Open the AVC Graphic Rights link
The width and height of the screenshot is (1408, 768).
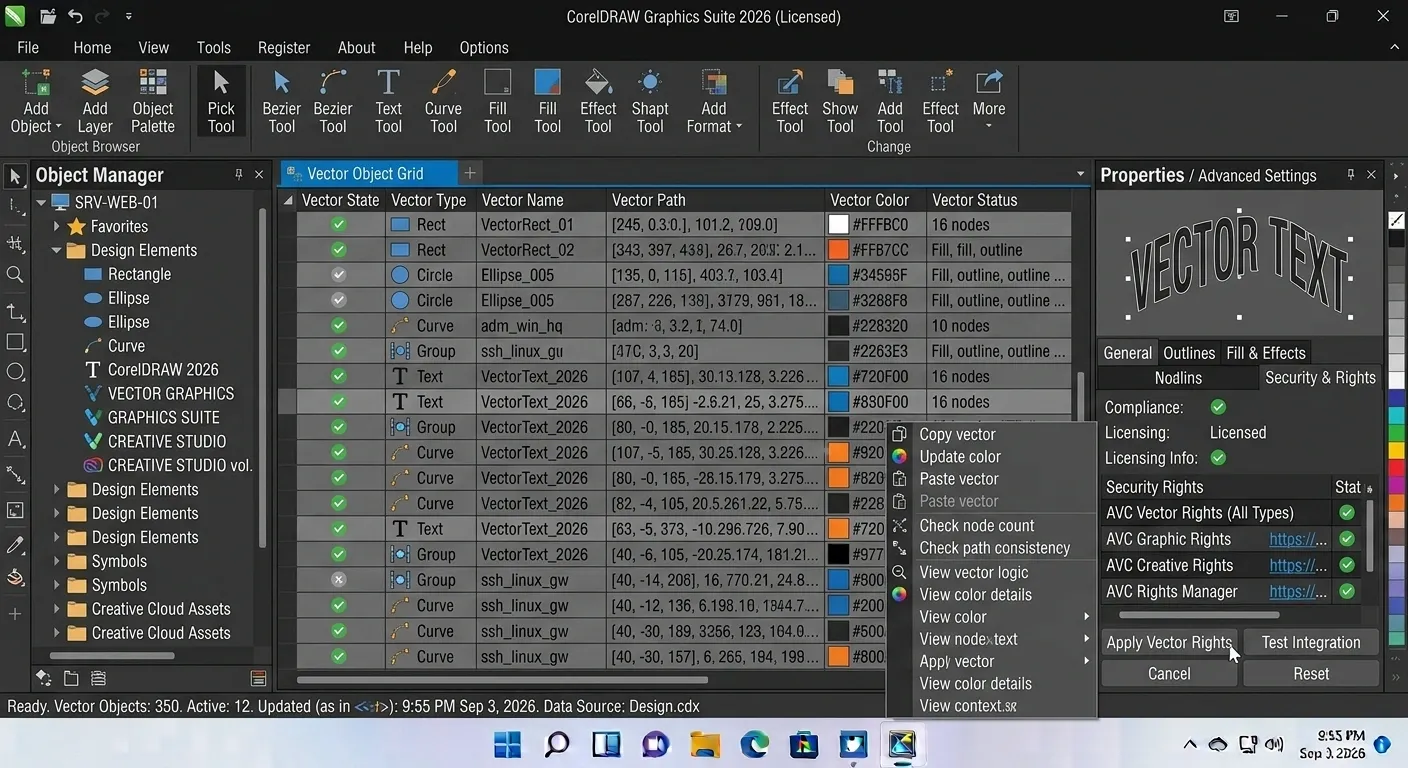click(1298, 539)
